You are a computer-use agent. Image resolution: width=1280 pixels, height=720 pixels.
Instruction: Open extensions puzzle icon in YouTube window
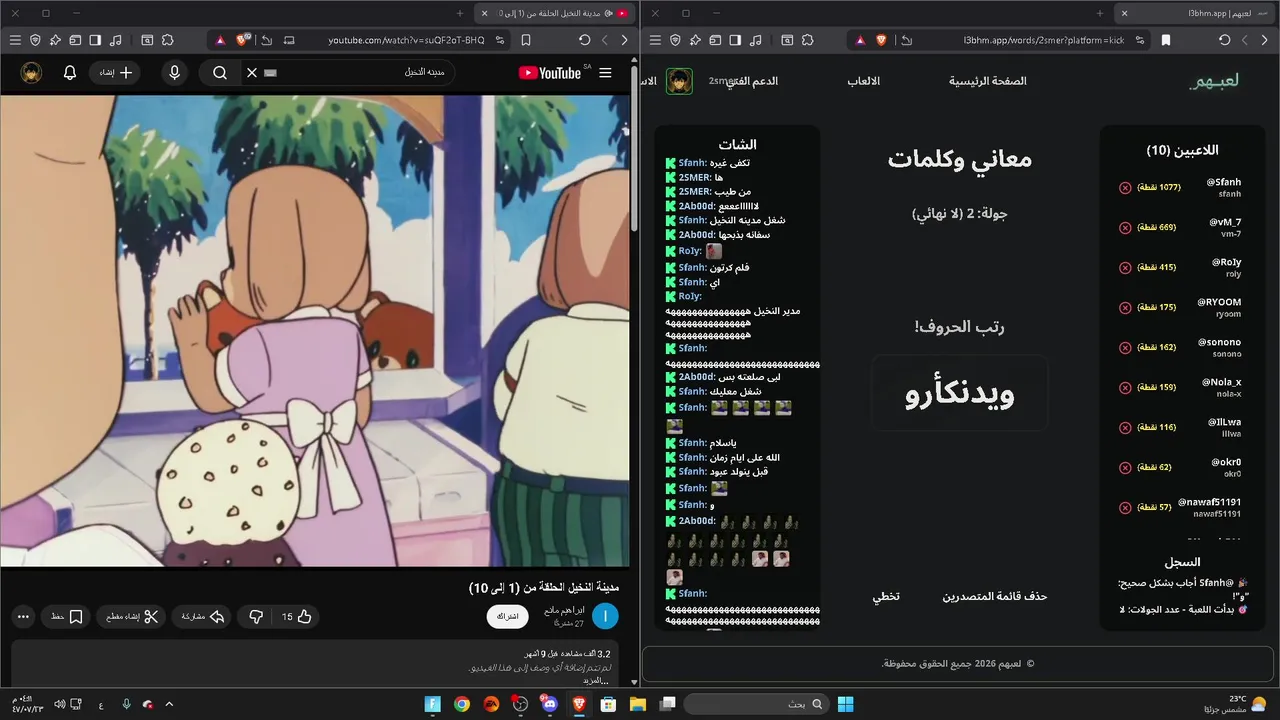167,40
